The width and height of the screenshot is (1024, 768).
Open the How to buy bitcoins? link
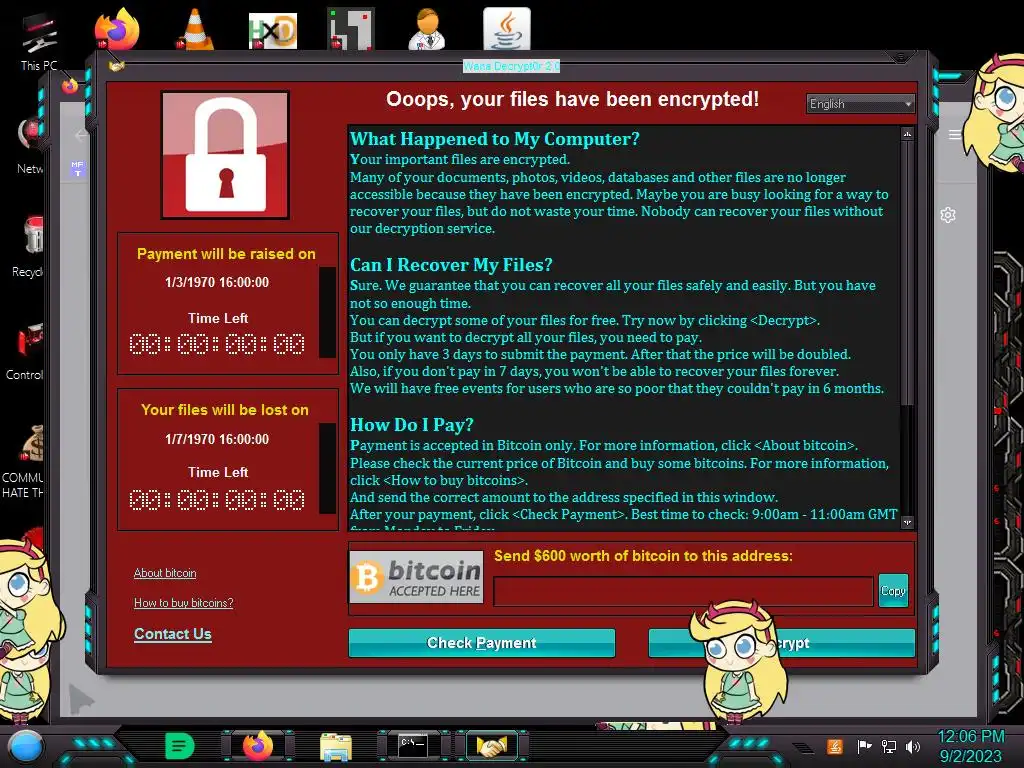[184, 603]
